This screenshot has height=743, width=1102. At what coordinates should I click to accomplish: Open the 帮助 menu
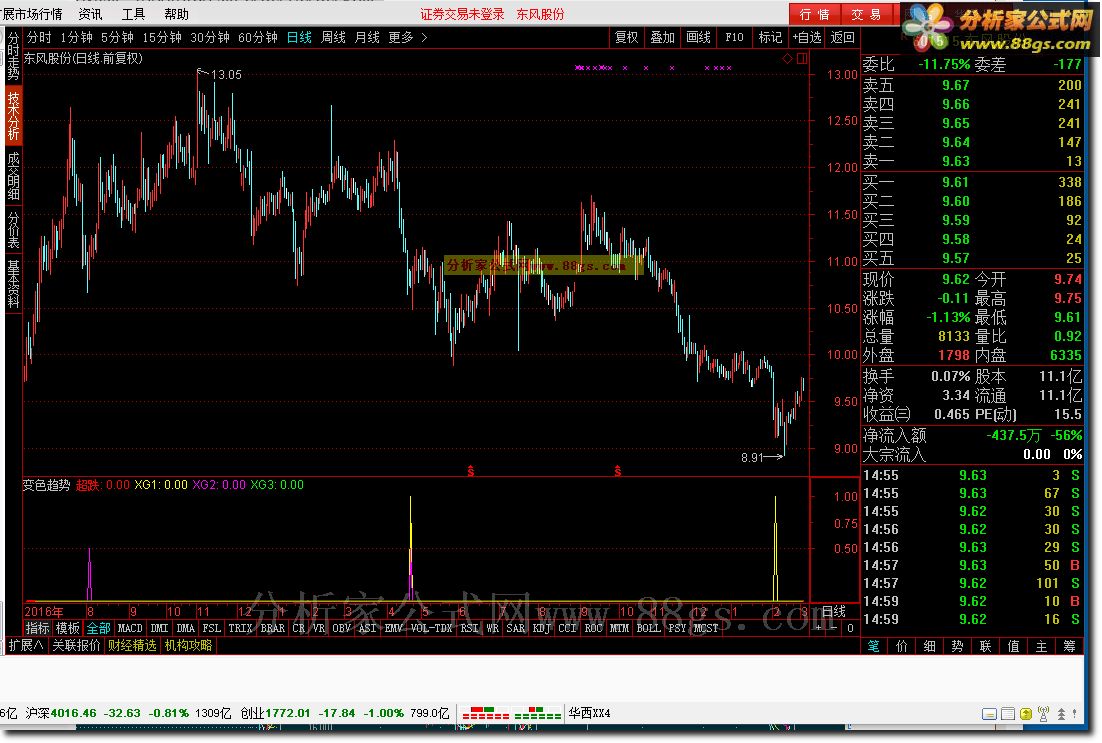pos(176,14)
